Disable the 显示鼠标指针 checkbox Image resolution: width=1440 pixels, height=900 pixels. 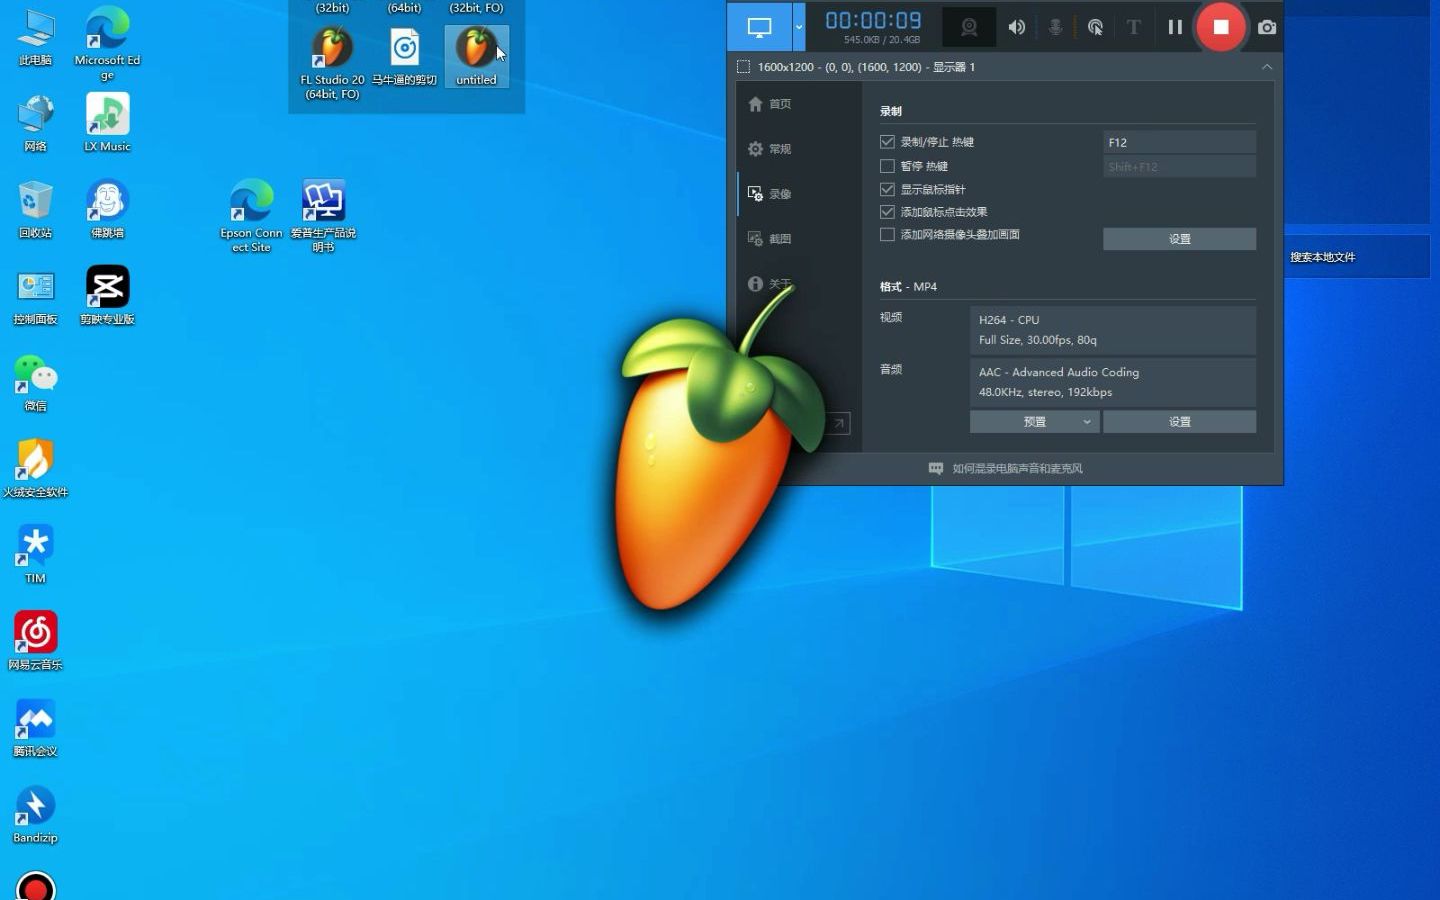[887, 189]
